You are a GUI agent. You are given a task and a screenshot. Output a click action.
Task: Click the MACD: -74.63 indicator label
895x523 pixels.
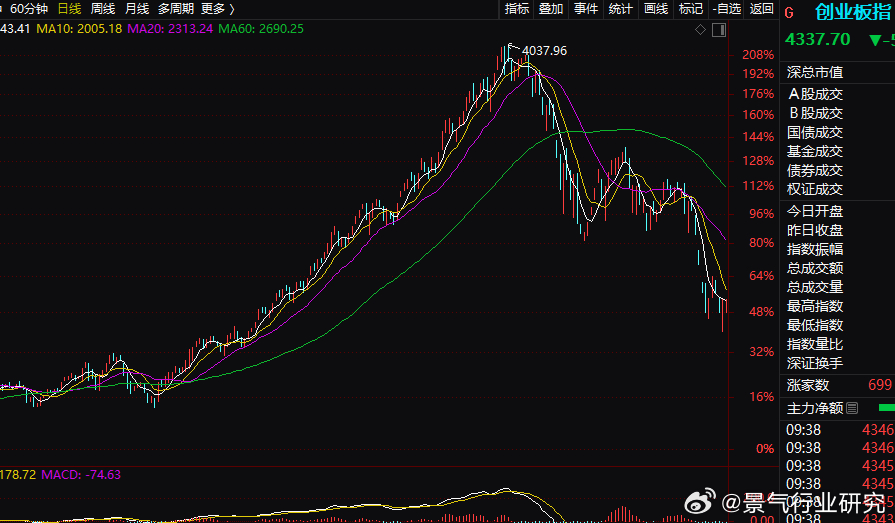tap(81, 475)
